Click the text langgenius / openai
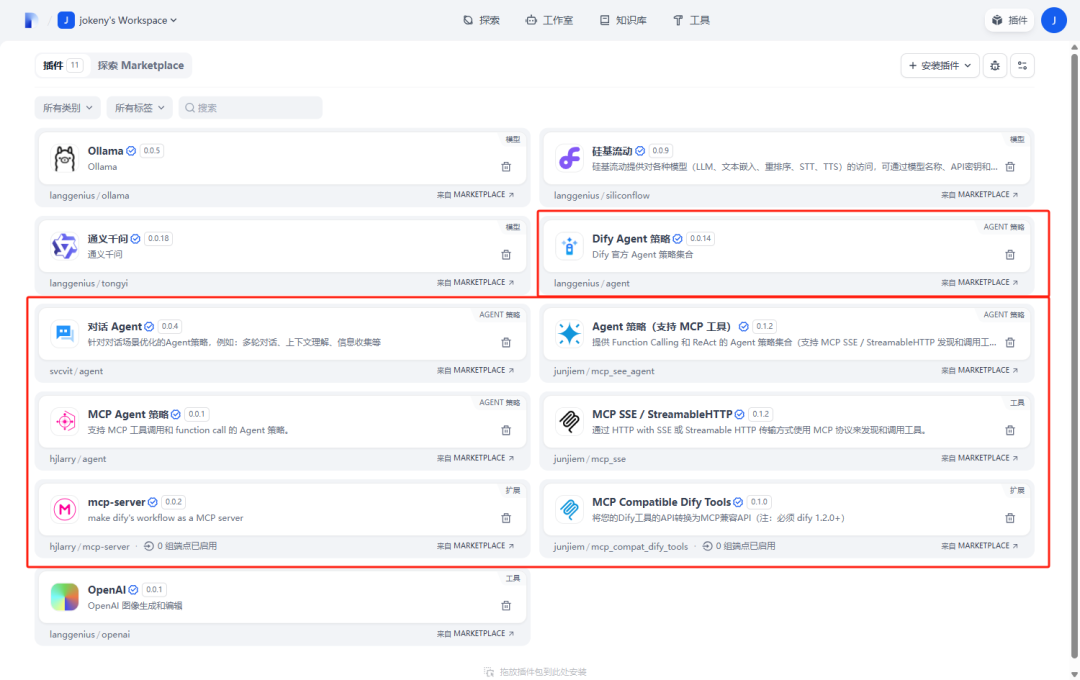Viewport: 1080px width, 680px height. point(90,635)
